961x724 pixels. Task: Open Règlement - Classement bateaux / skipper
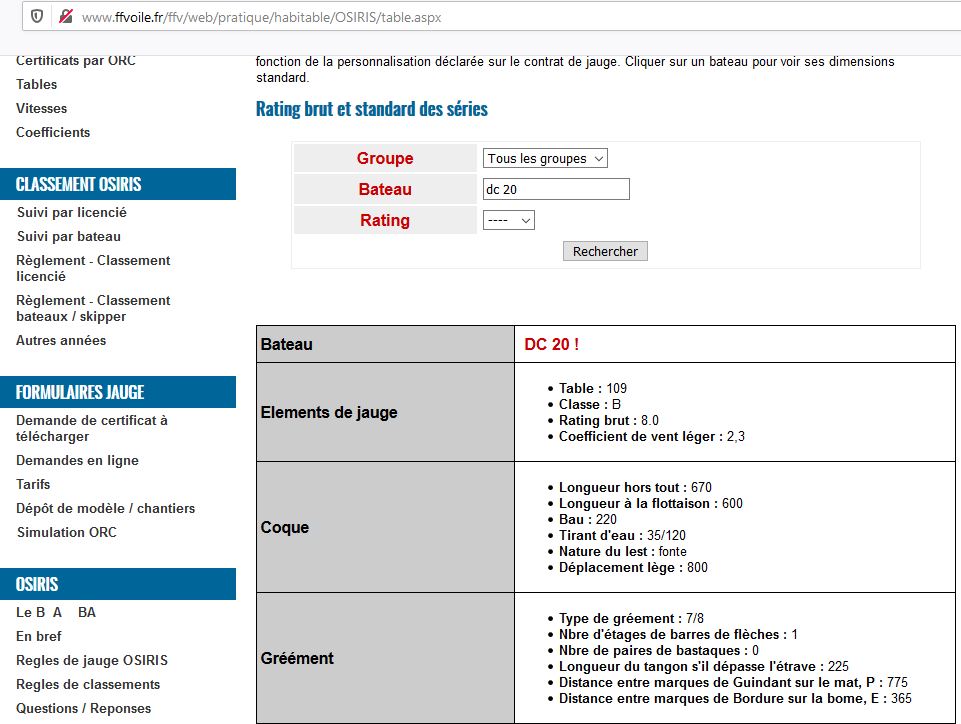pyautogui.click(x=93, y=309)
